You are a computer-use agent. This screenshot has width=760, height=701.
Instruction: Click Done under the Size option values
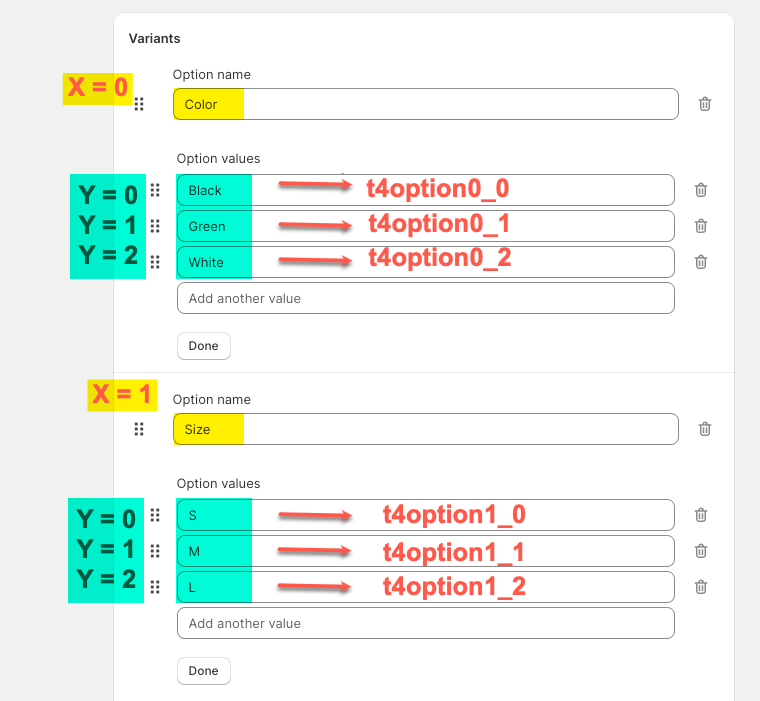[x=204, y=671]
